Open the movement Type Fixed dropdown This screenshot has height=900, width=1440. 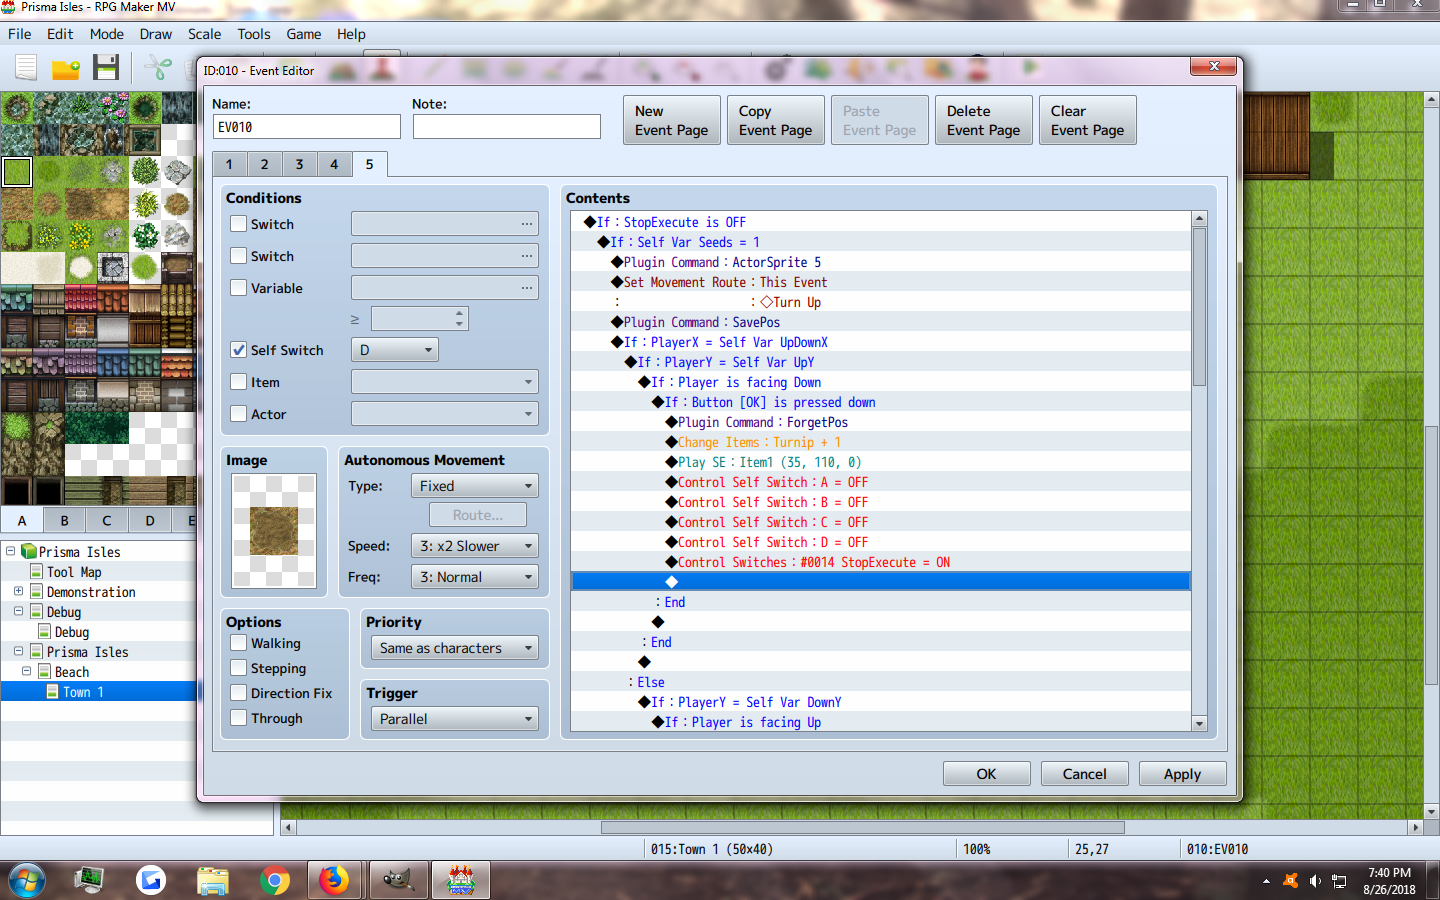[474, 486]
